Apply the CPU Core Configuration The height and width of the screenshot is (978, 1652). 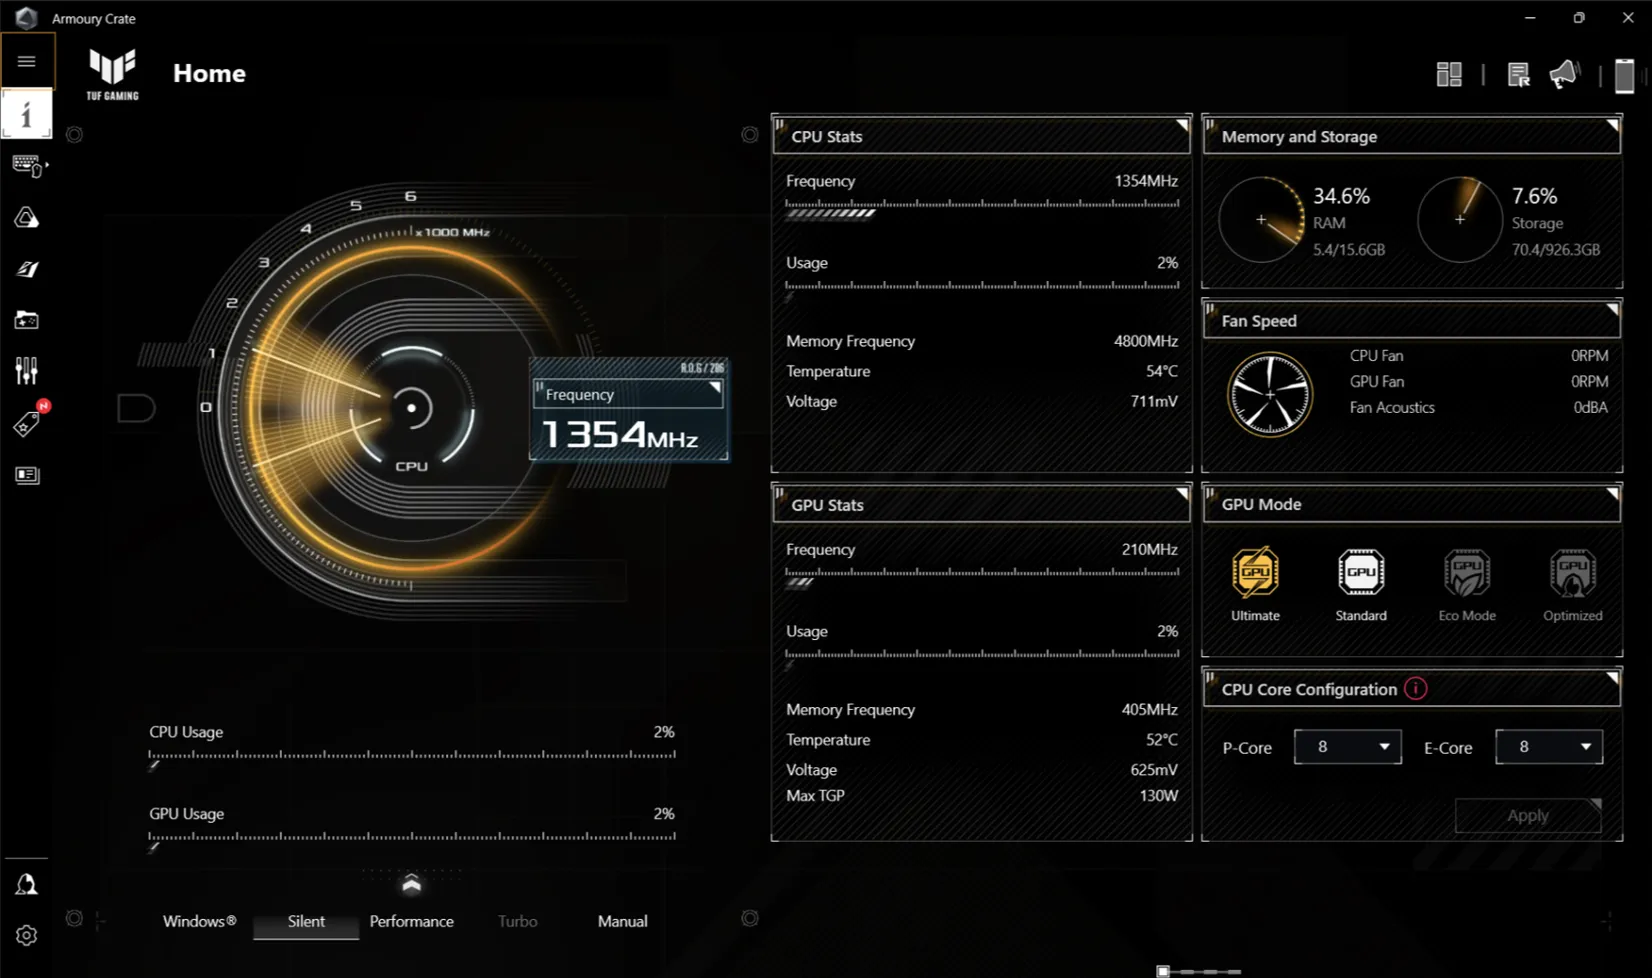point(1527,815)
